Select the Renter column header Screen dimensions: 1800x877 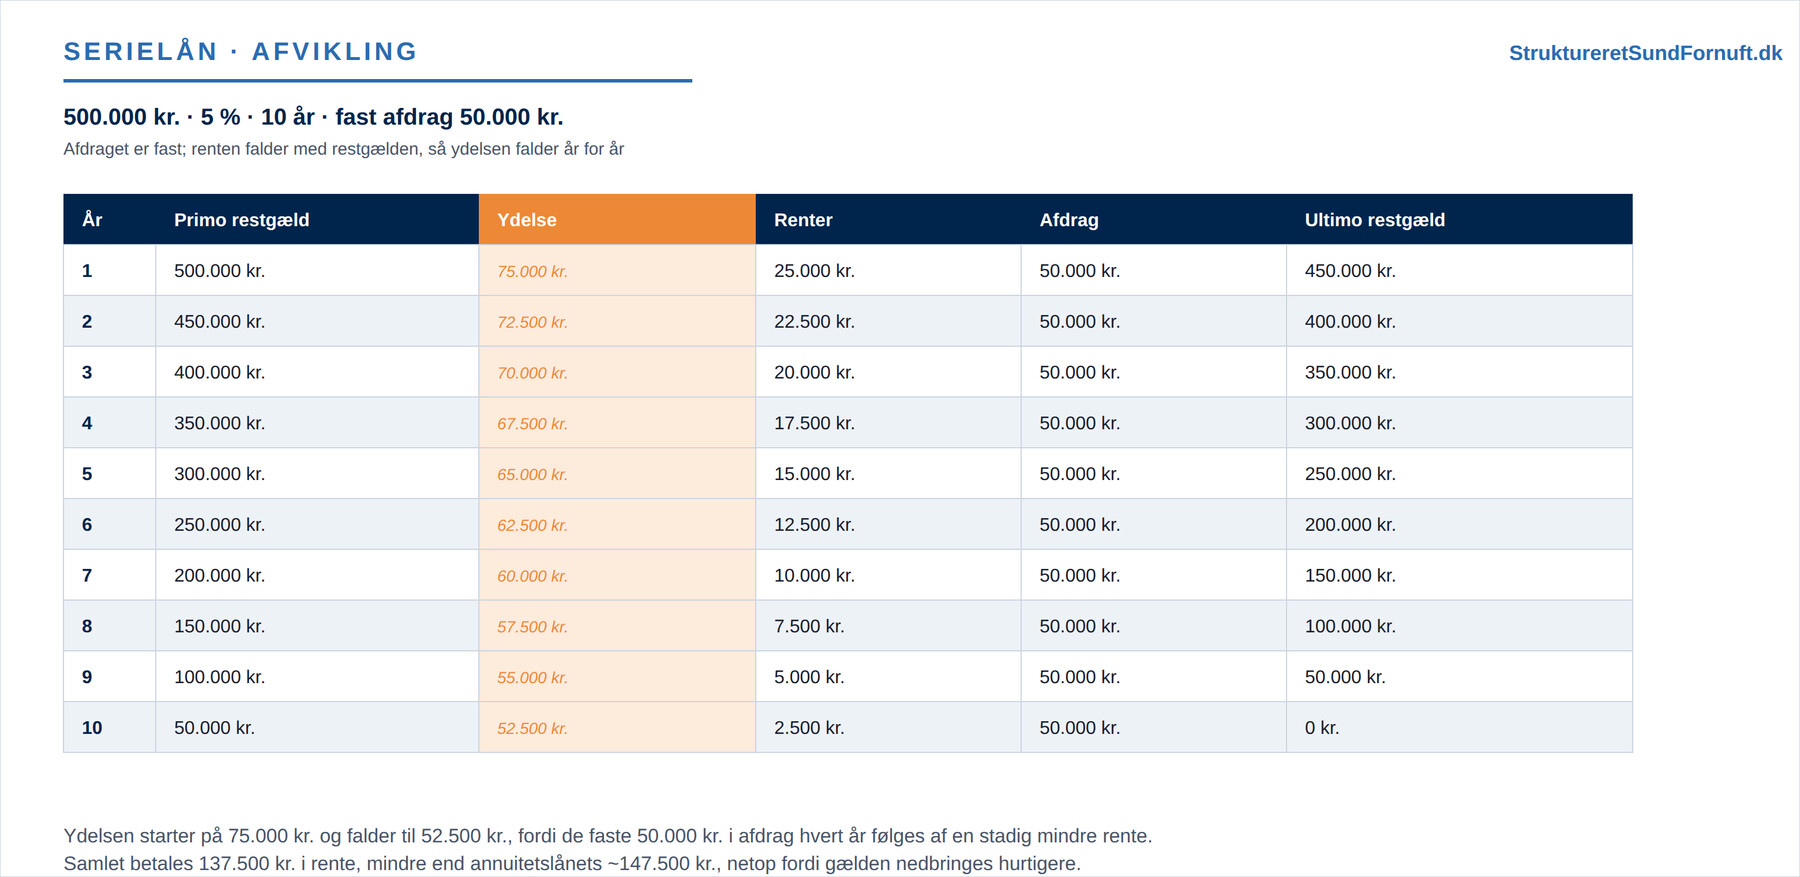click(888, 219)
